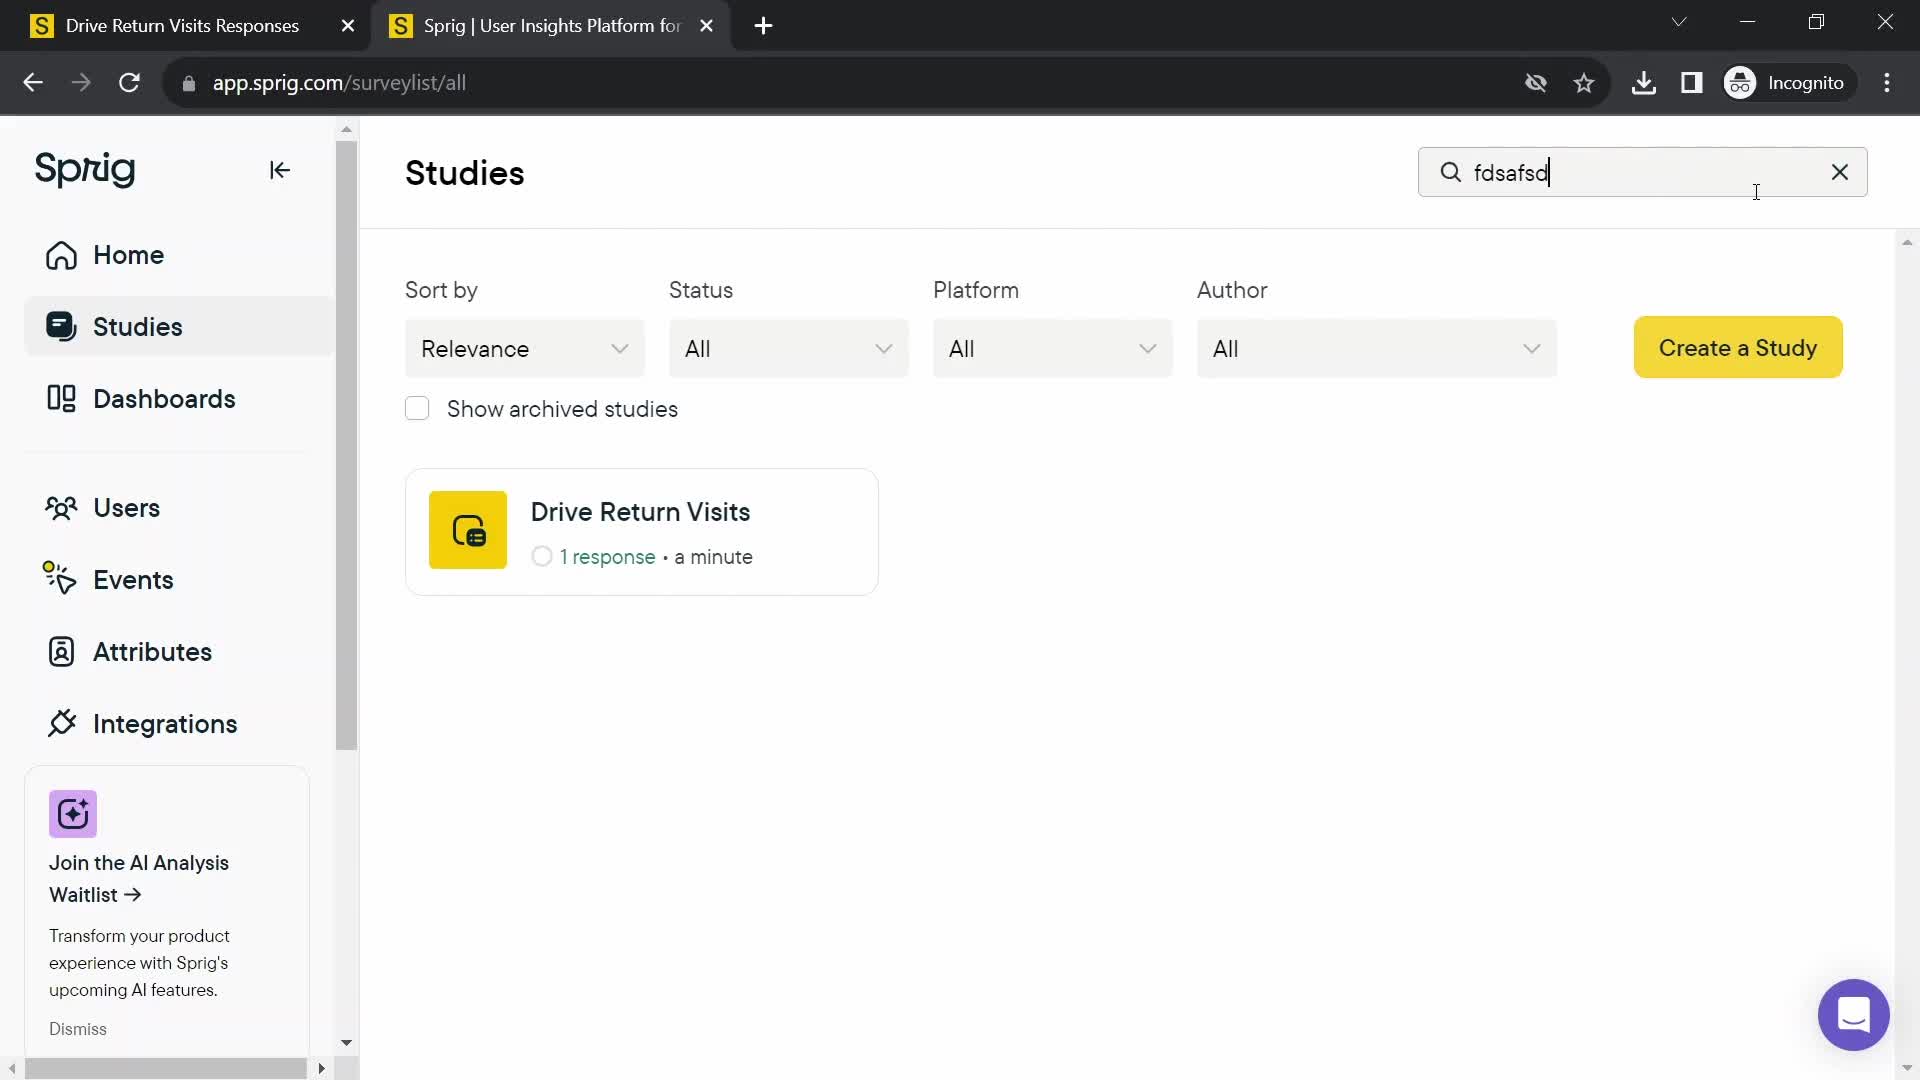Navigate to Attributes section
The height and width of the screenshot is (1080, 1920).
(x=152, y=651)
